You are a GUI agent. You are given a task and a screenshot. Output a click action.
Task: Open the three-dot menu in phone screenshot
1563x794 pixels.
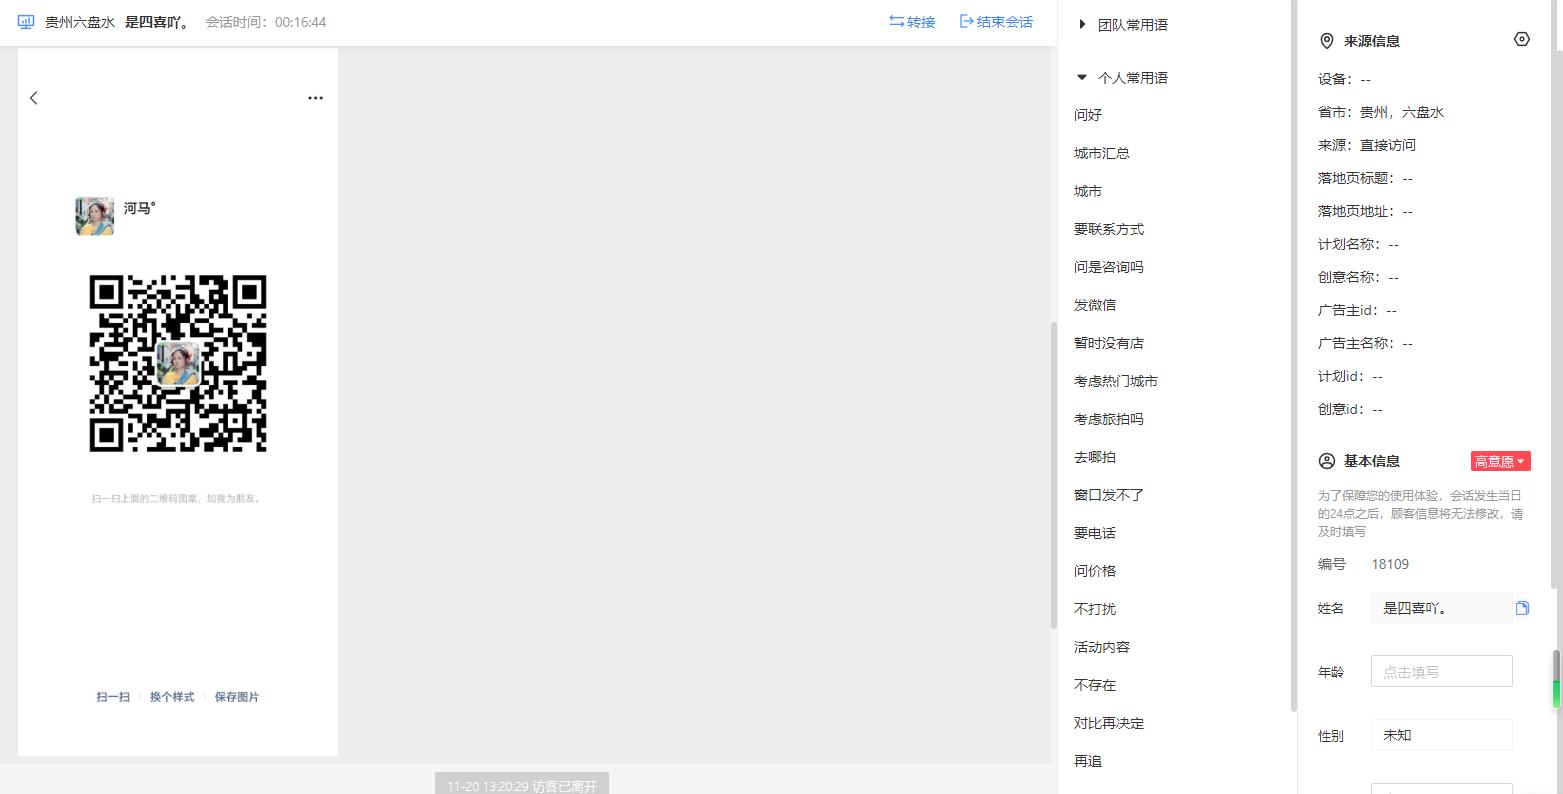click(316, 98)
